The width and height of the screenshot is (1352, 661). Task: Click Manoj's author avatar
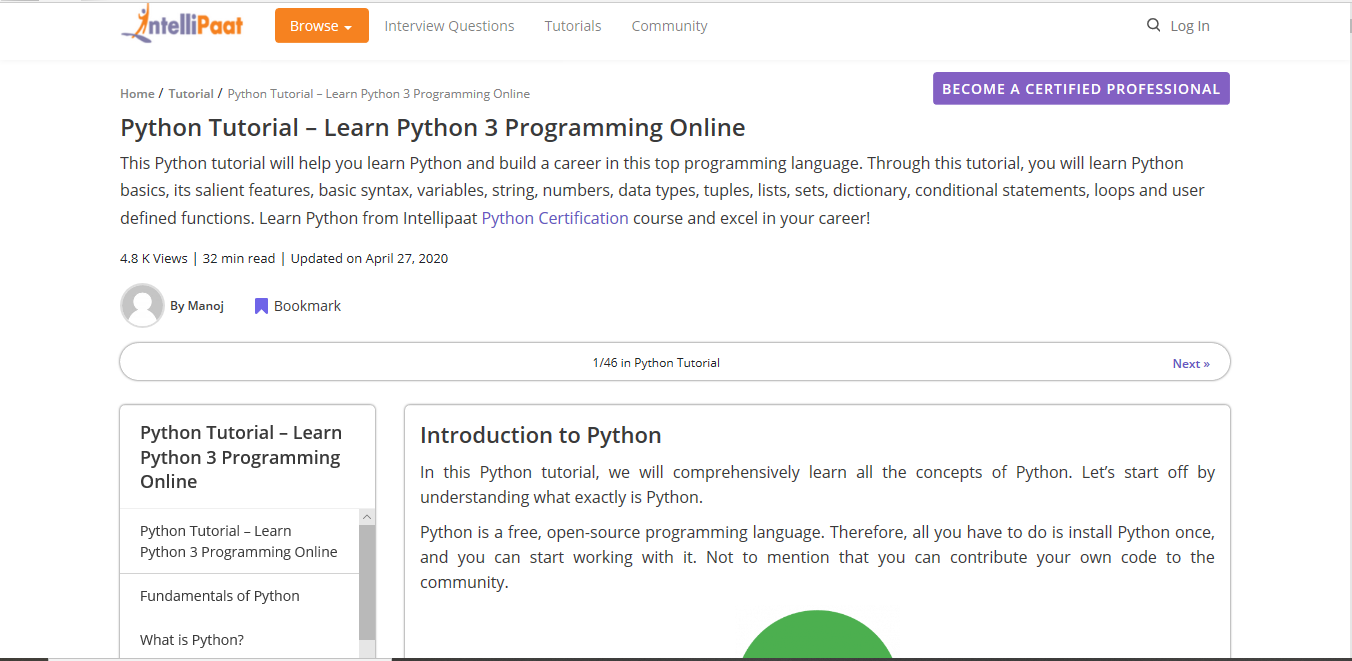pyautogui.click(x=142, y=305)
